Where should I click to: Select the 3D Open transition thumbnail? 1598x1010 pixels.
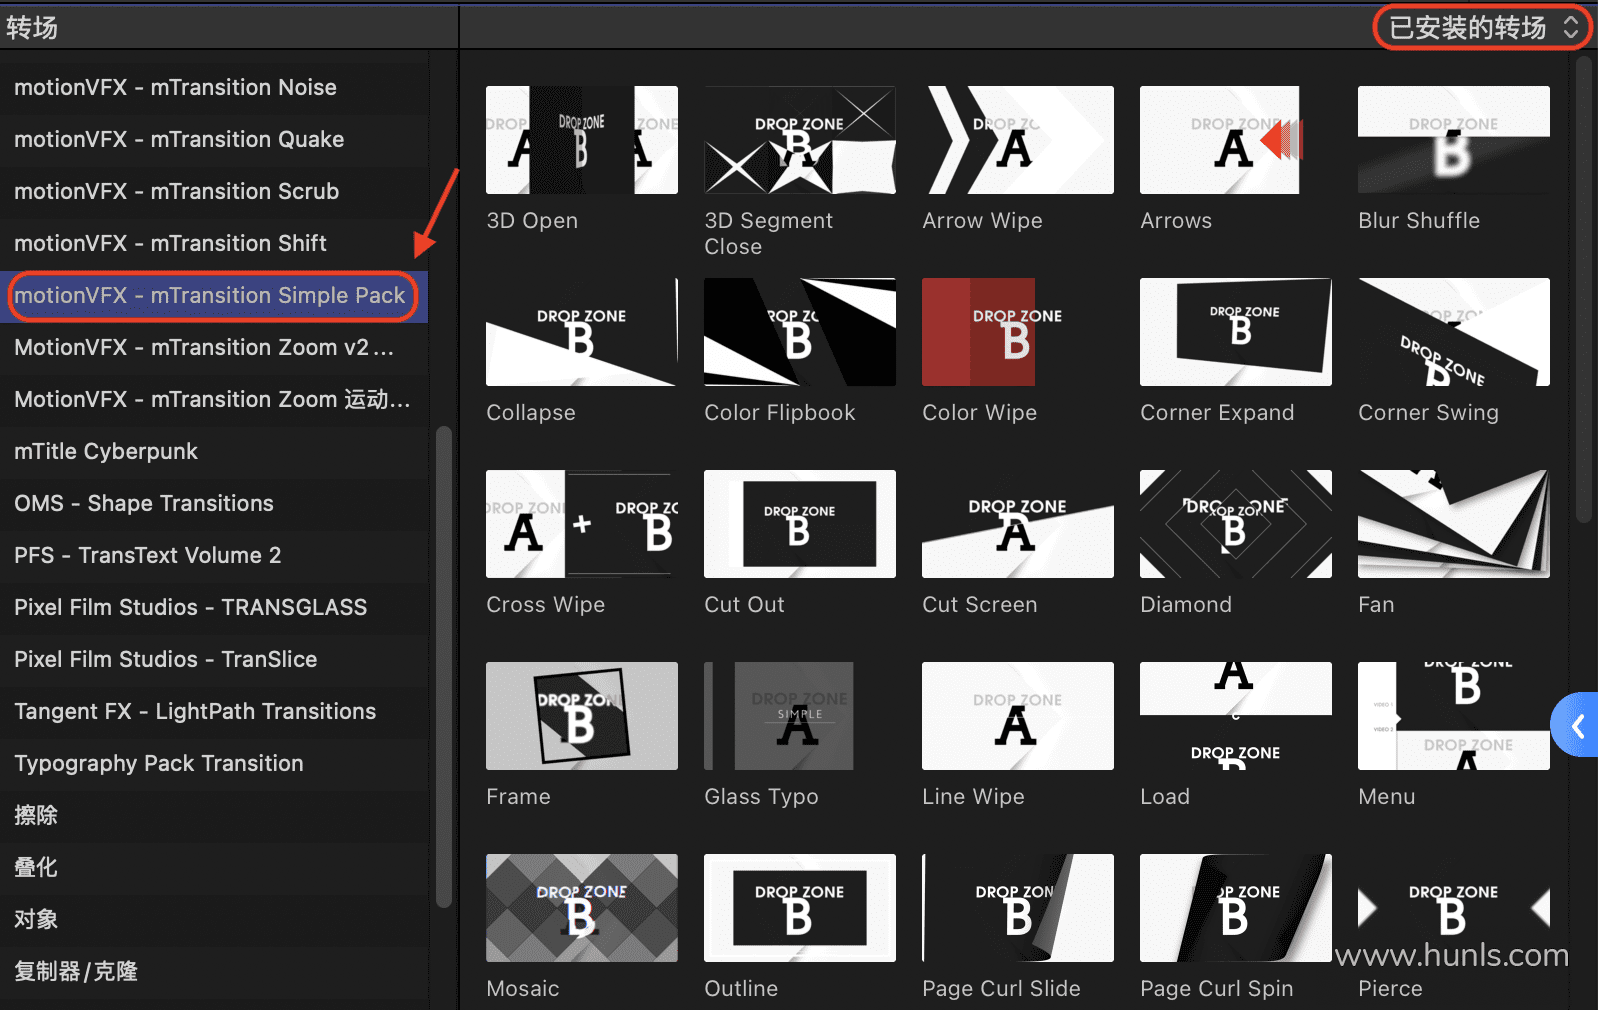click(x=582, y=140)
